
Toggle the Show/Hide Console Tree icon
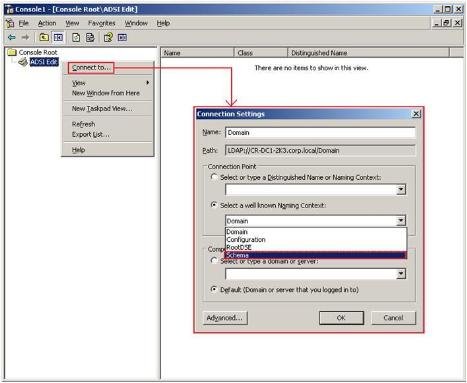point(58,37)
